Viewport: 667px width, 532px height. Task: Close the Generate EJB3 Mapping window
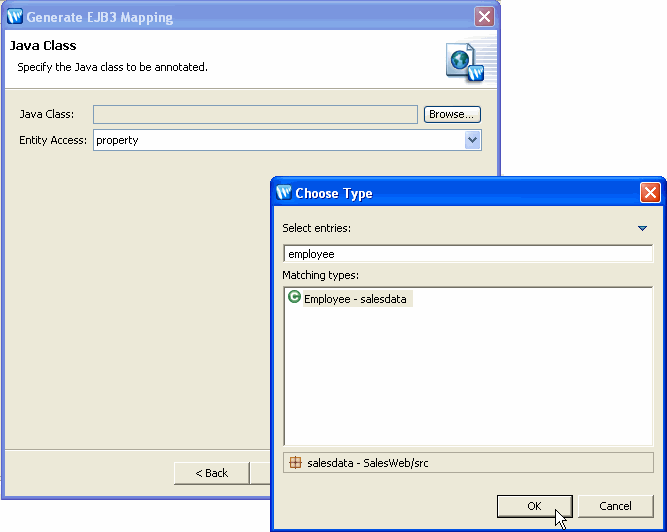(484, 17)
